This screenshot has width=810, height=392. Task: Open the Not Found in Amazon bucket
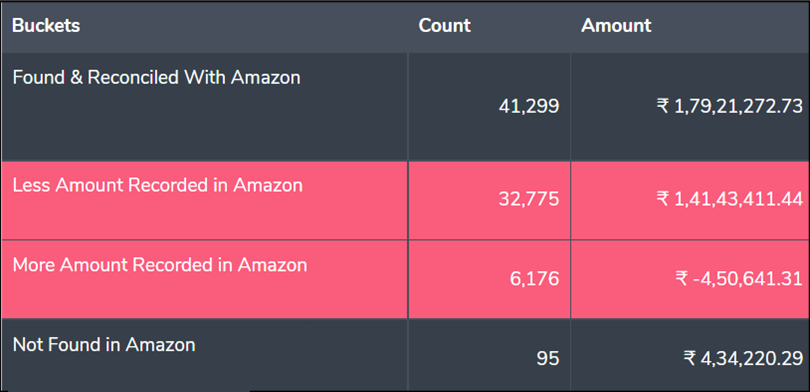coord(104,344)
